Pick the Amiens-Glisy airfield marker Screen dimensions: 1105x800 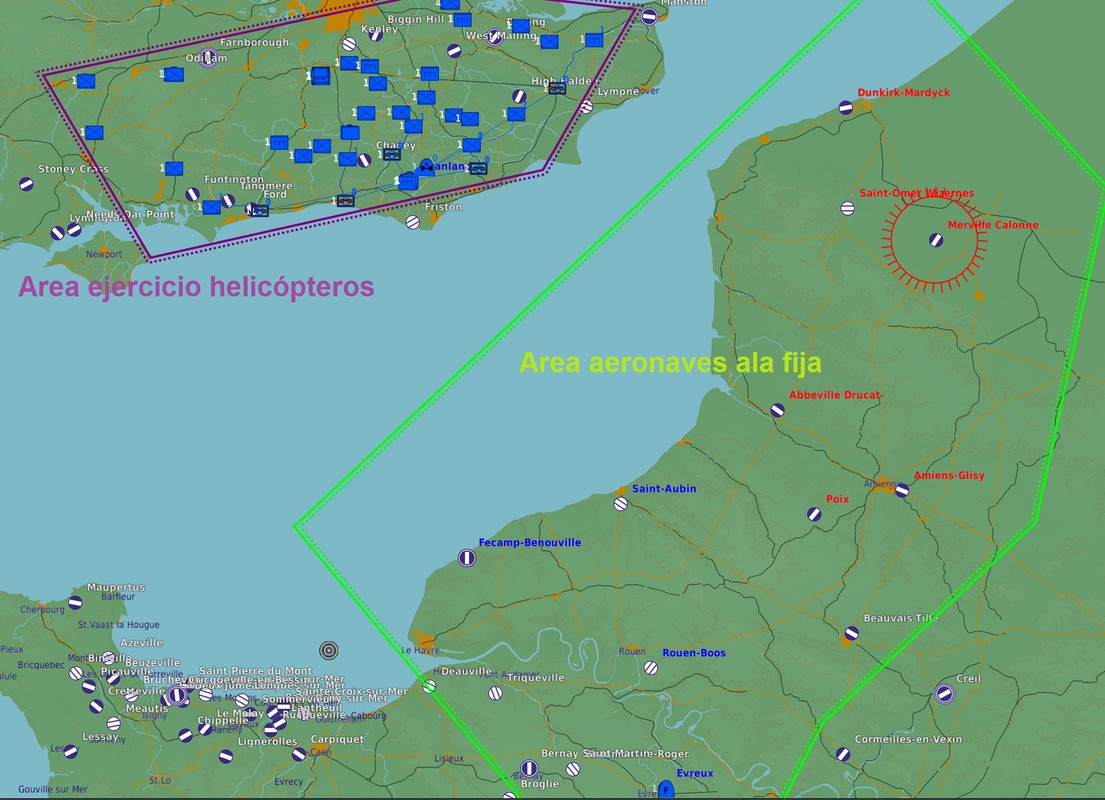902,491
